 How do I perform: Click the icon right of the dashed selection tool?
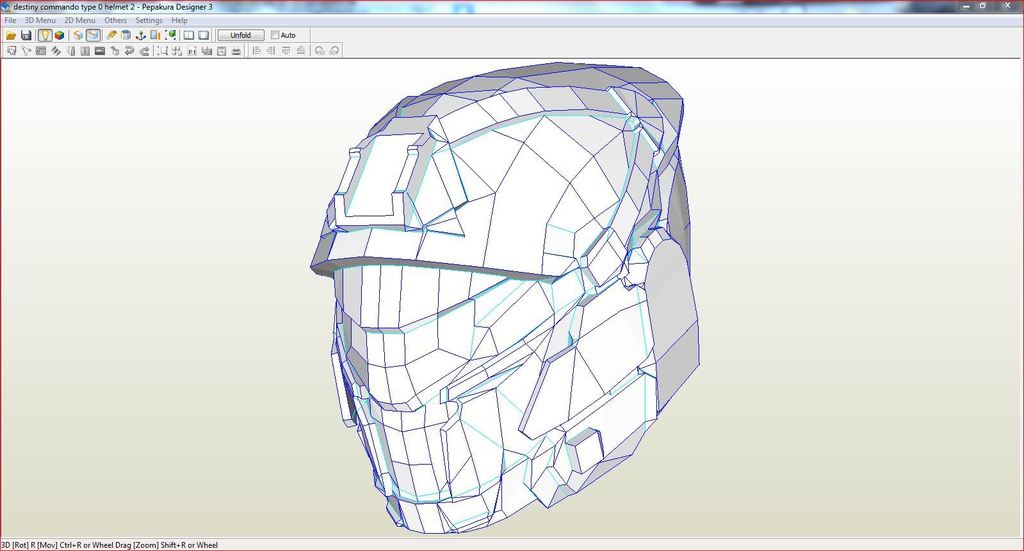pos(177,50)
